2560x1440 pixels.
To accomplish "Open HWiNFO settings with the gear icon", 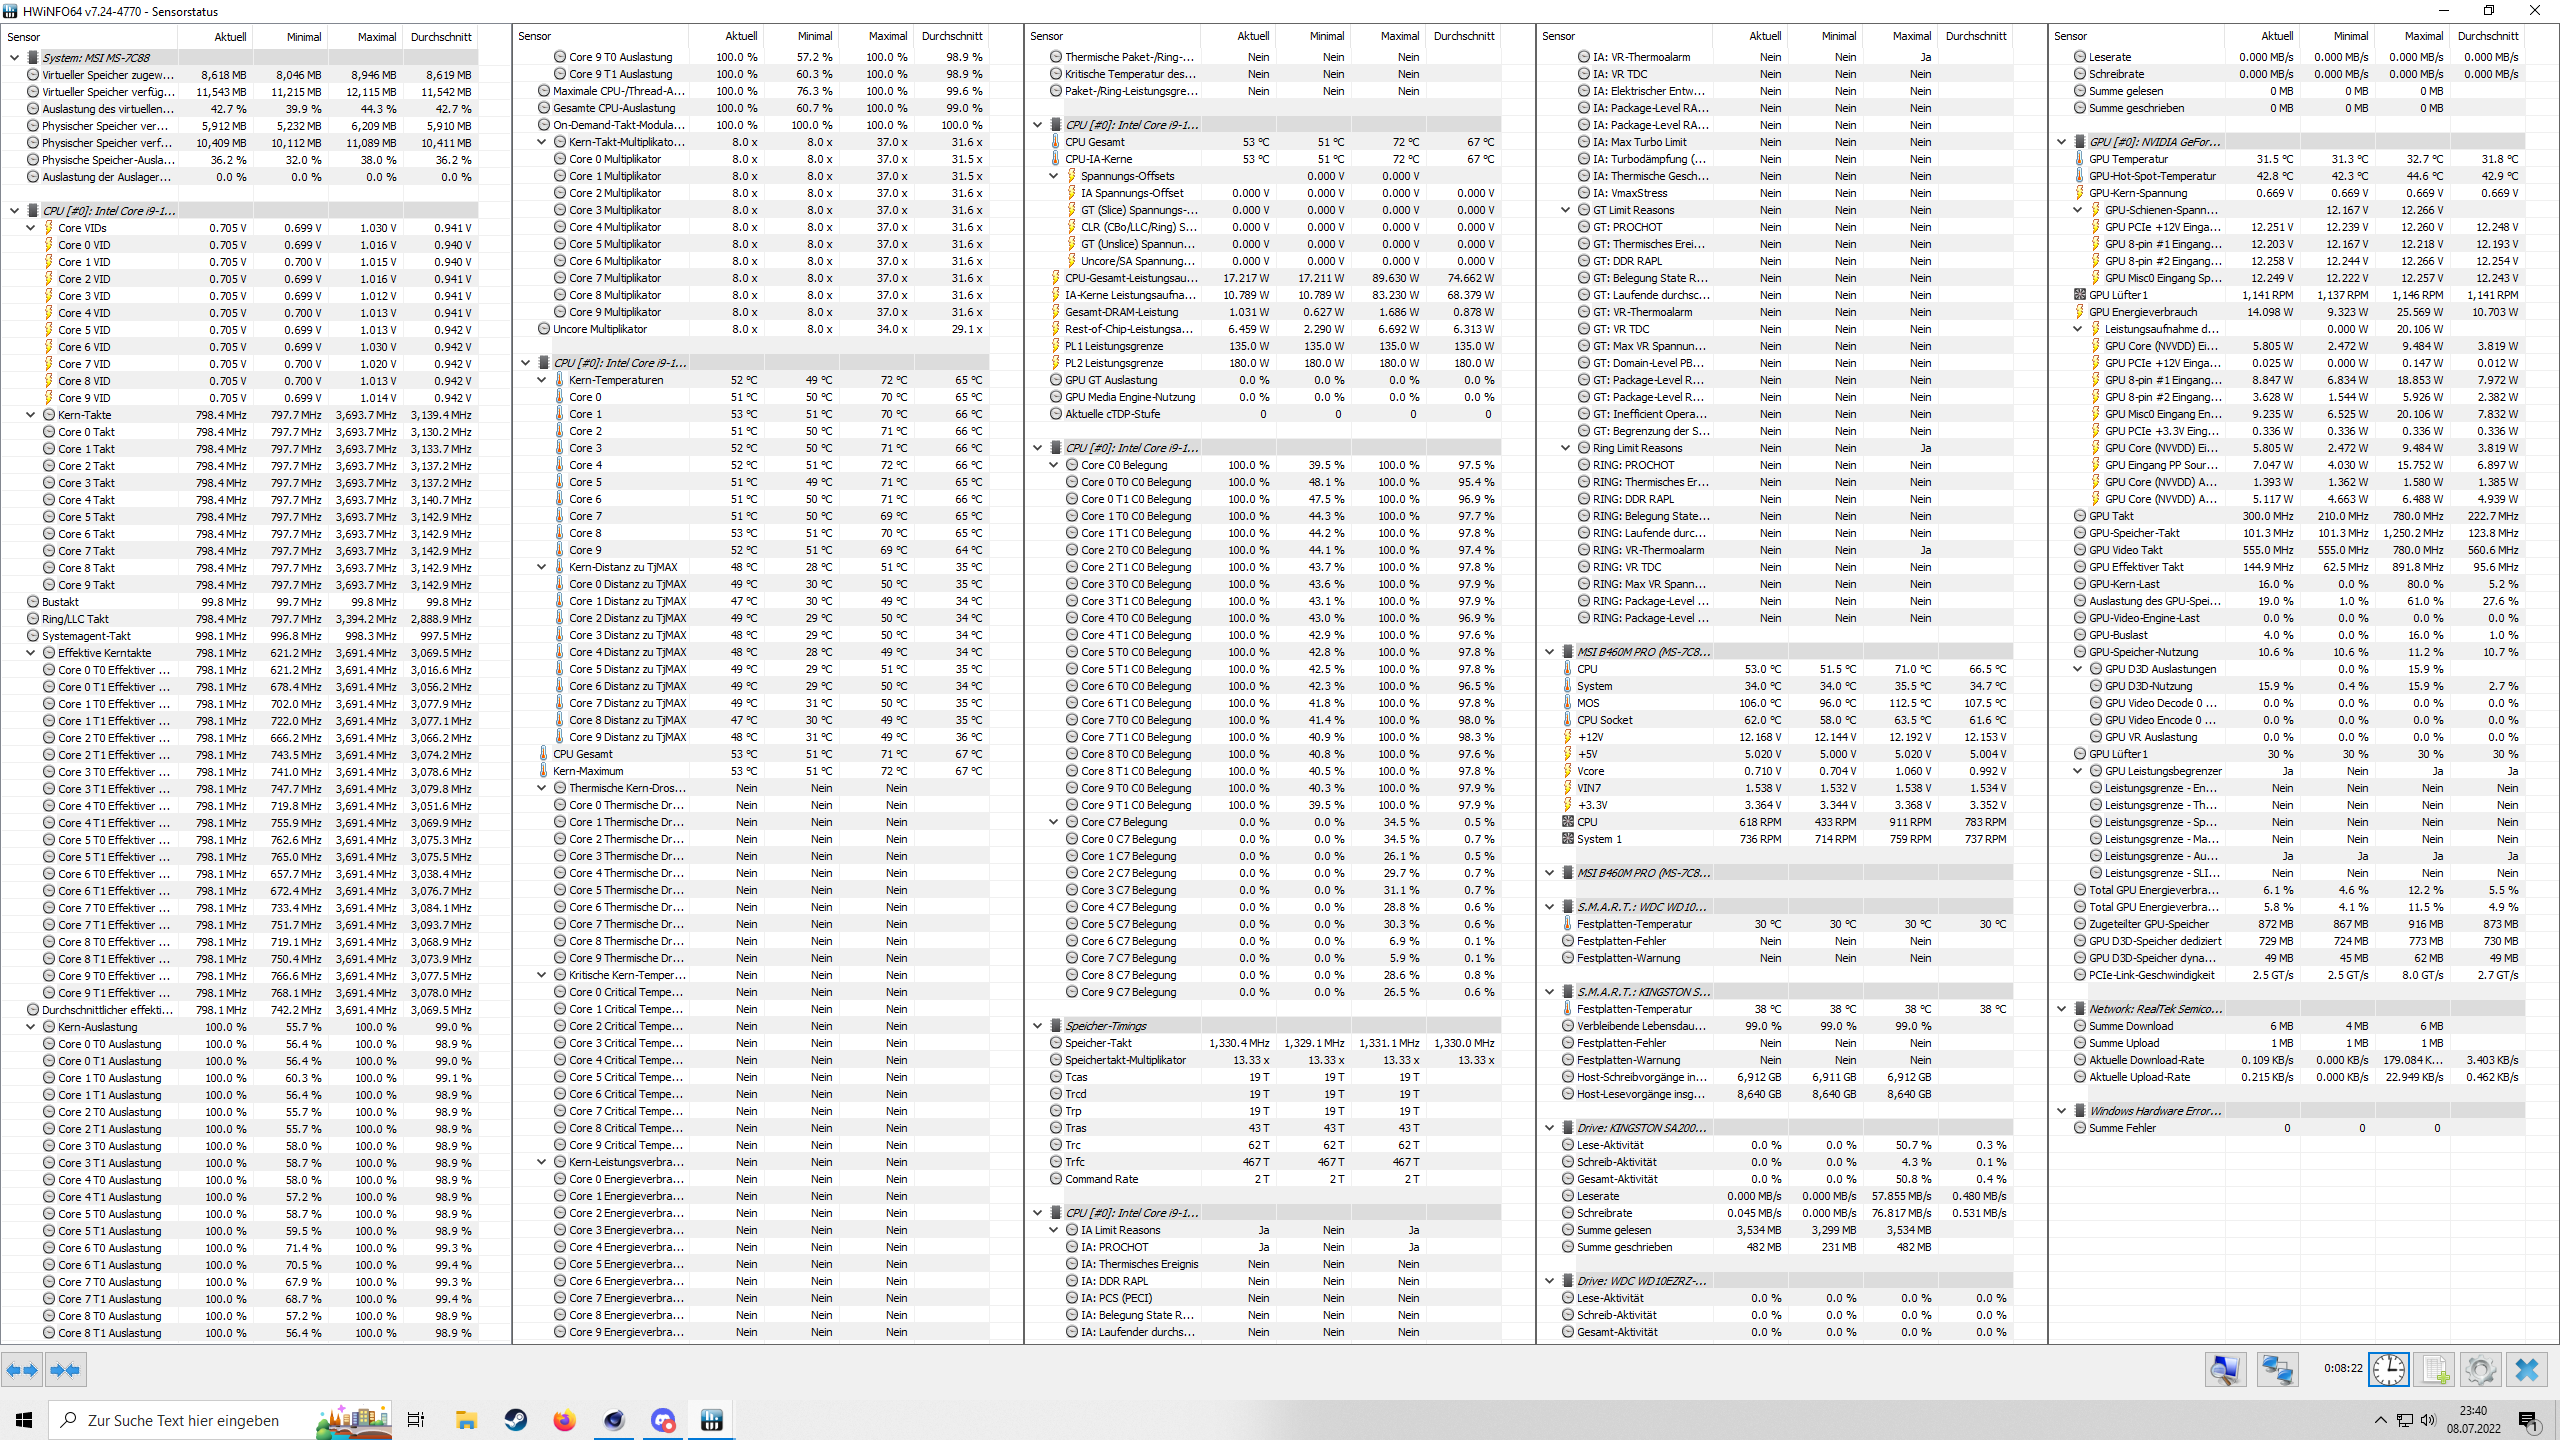I will [2479, 1370].
